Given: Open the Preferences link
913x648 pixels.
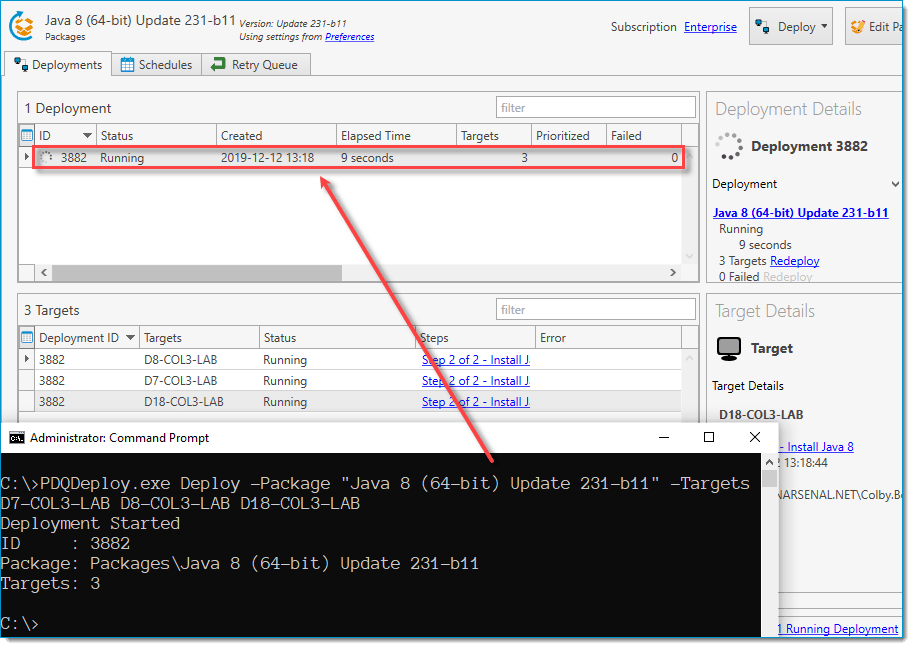Looking at the screenshot, I should [348, 37].
